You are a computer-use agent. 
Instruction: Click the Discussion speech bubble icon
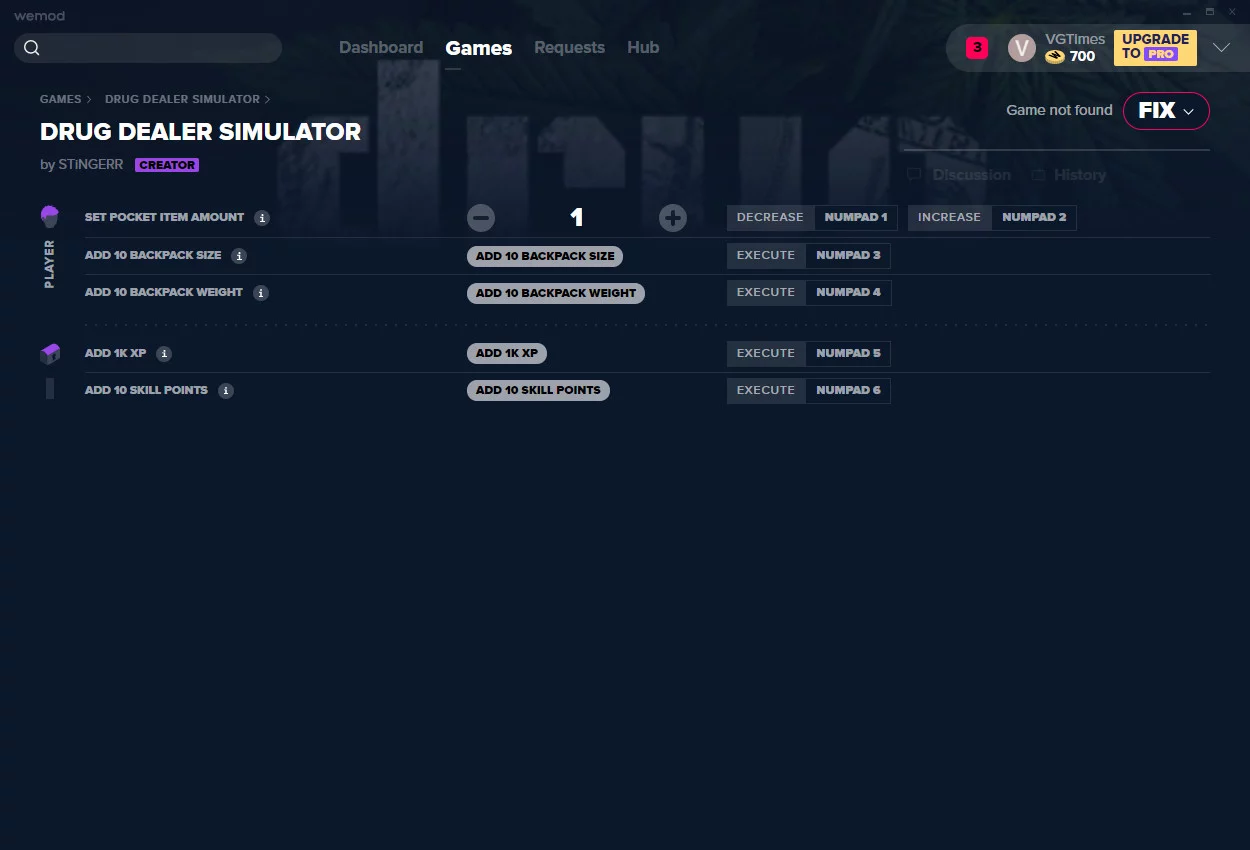(914, 175)
